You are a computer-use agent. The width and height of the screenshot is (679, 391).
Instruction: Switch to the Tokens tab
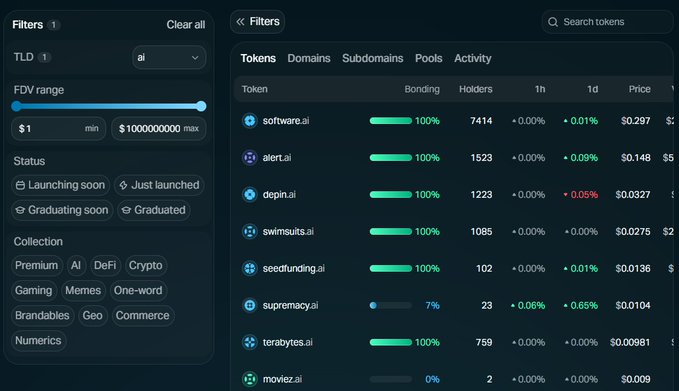[x=258, y=58]
